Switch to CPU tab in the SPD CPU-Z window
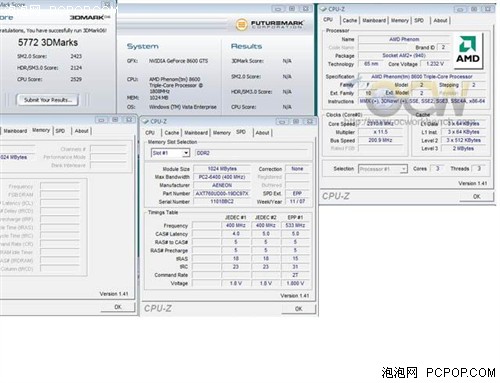 150,133
